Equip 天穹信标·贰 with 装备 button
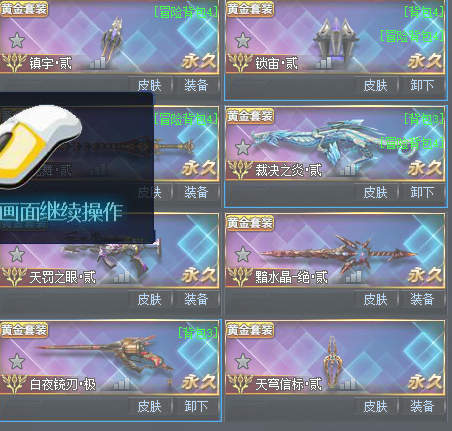This screenshot has width=452, height=431. click(x=422, y=406)
